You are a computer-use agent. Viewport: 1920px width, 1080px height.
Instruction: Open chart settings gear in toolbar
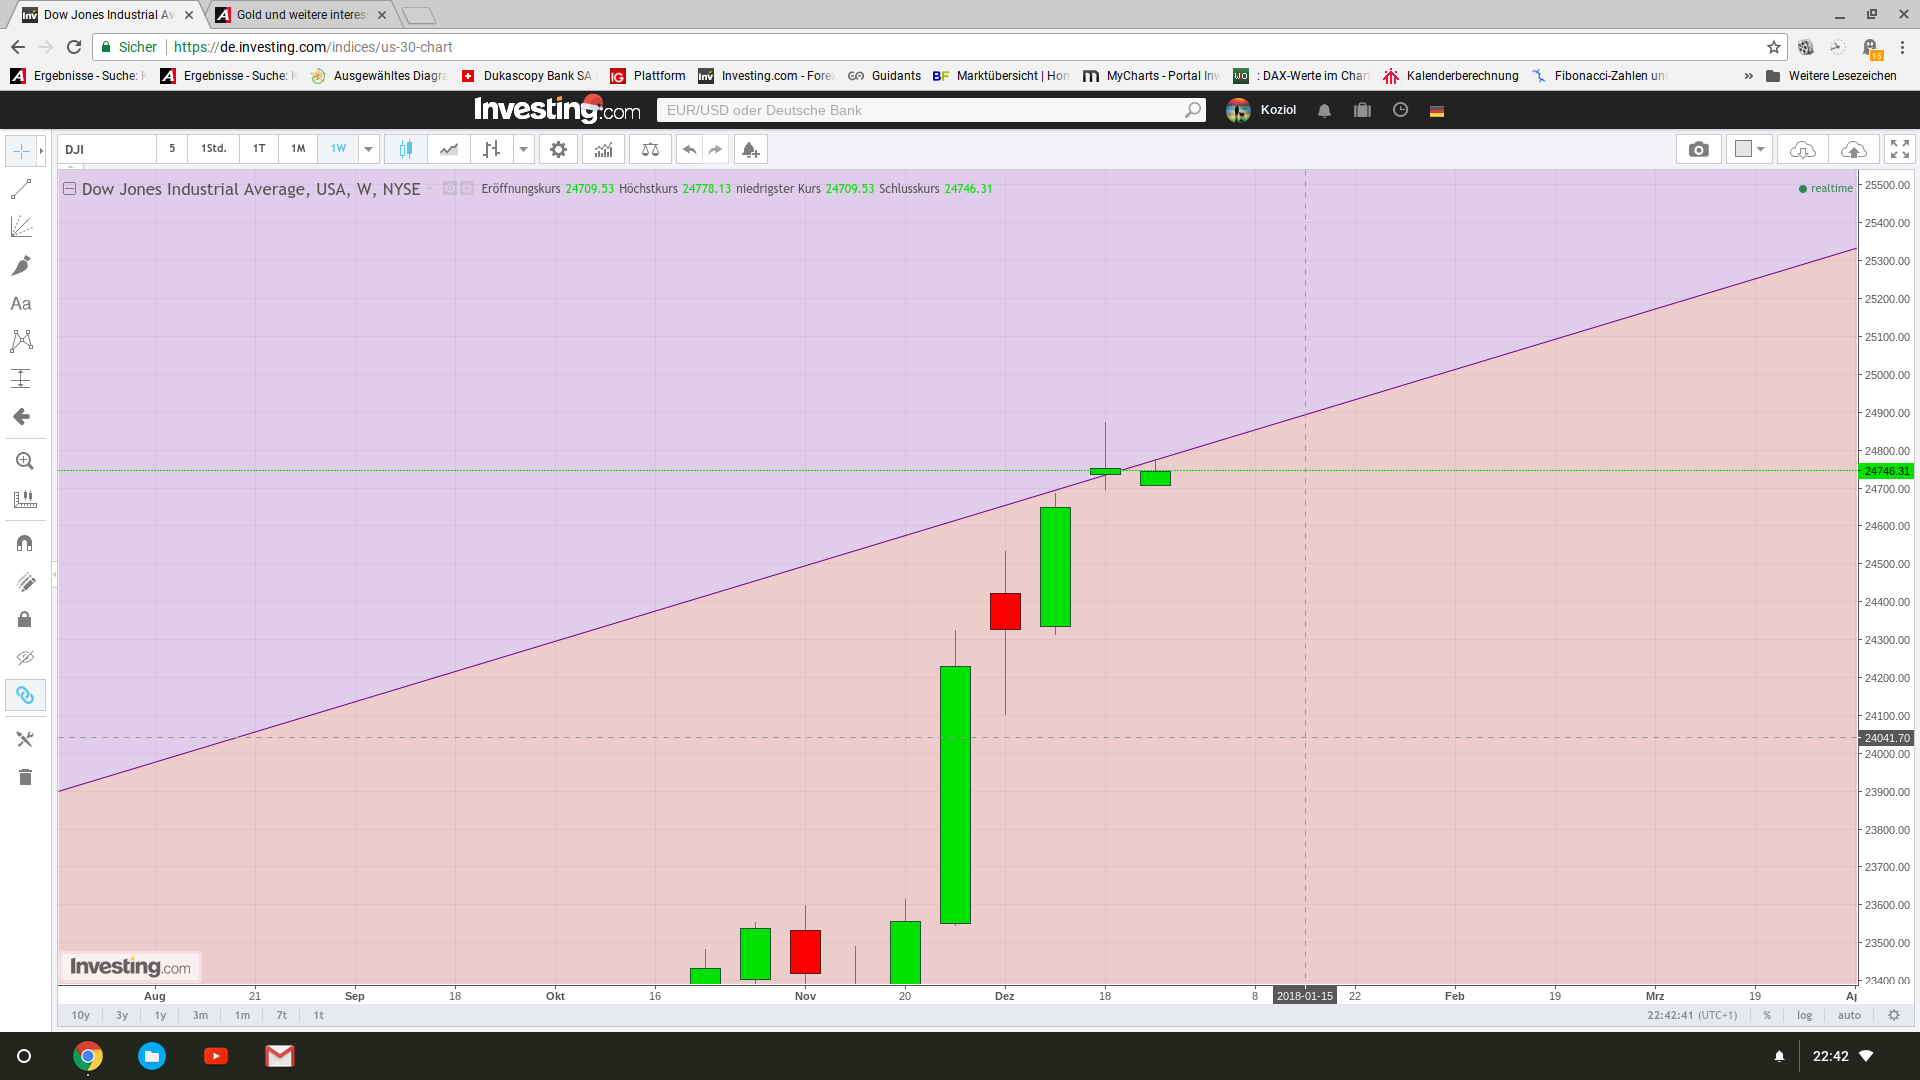[x=558, y=149]
